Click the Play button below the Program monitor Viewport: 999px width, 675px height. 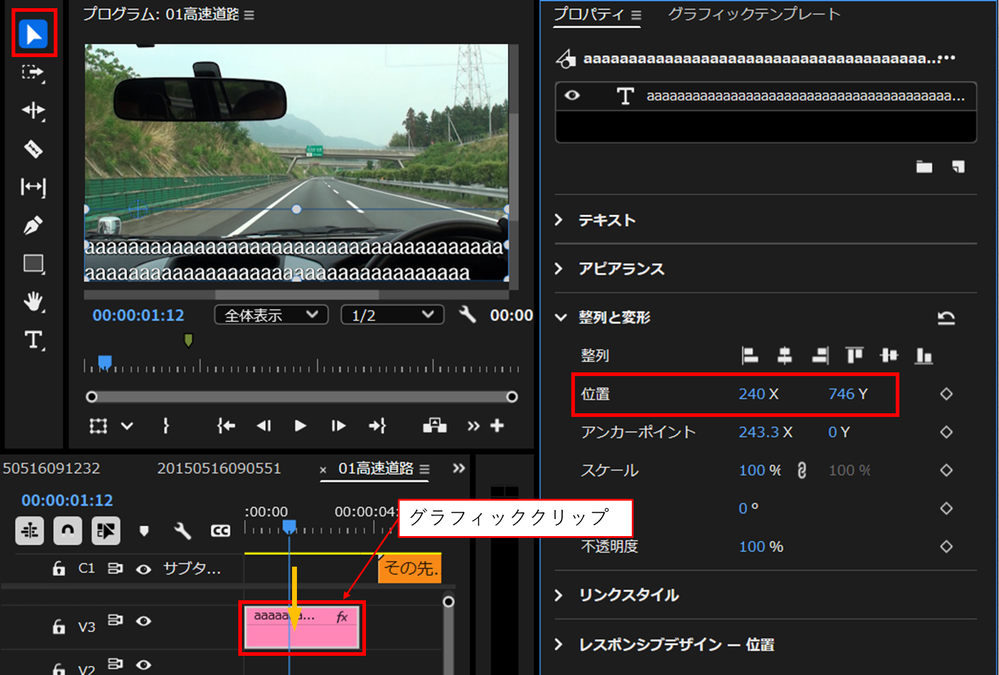coord(299,425)
